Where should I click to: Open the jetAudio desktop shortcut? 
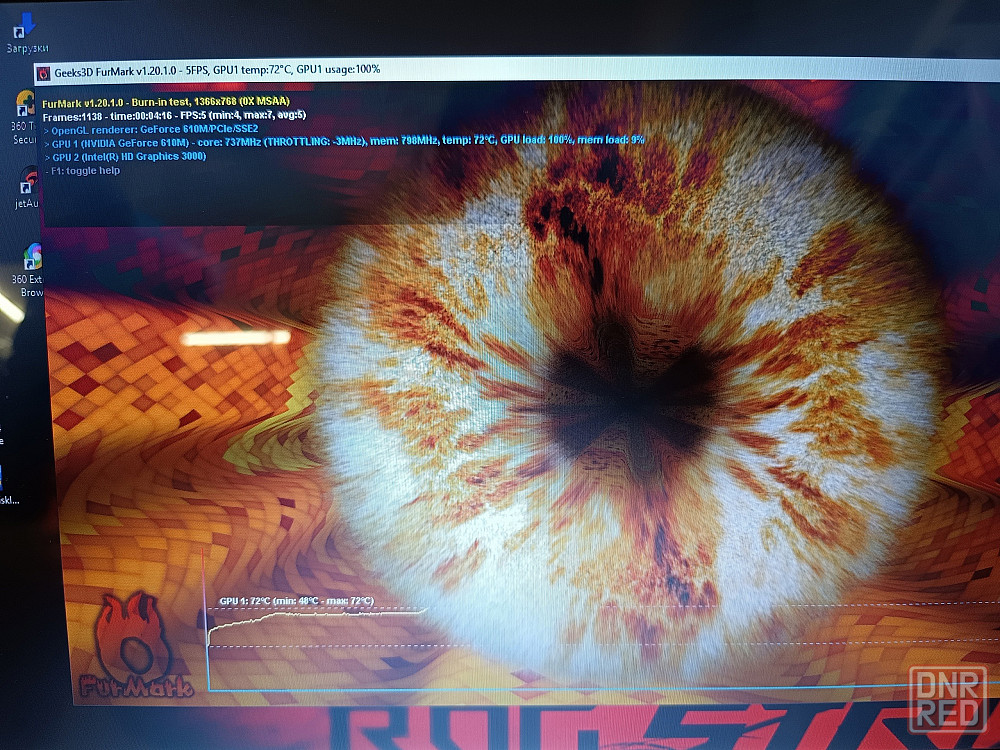coord(27,188)
